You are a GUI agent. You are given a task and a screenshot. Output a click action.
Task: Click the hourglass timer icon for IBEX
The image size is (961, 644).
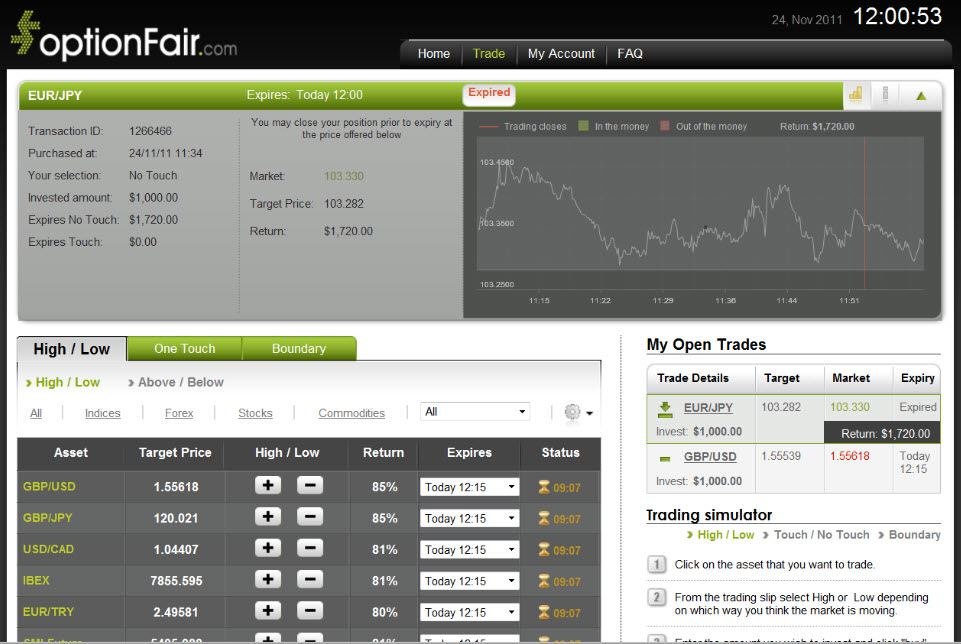tap(544, 581)
